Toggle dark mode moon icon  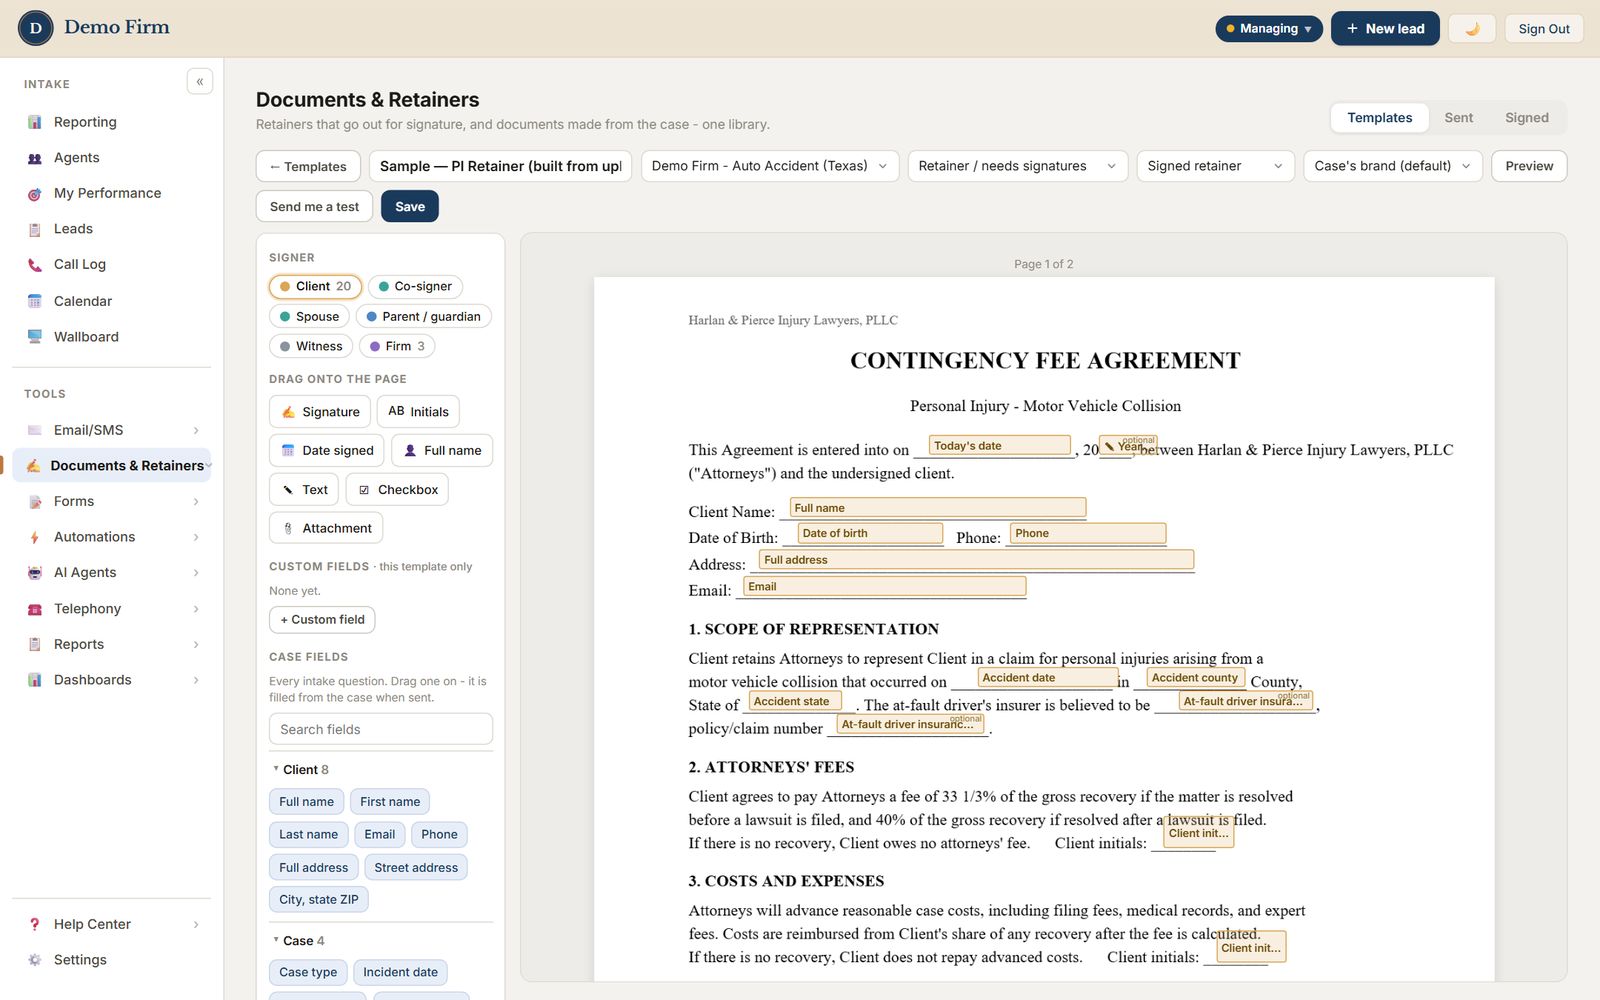[1472, 28]
